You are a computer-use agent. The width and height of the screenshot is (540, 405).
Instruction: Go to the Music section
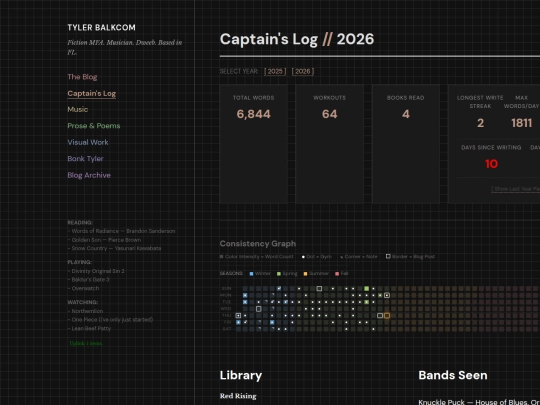pyautogui.click(x=77, y=110)
